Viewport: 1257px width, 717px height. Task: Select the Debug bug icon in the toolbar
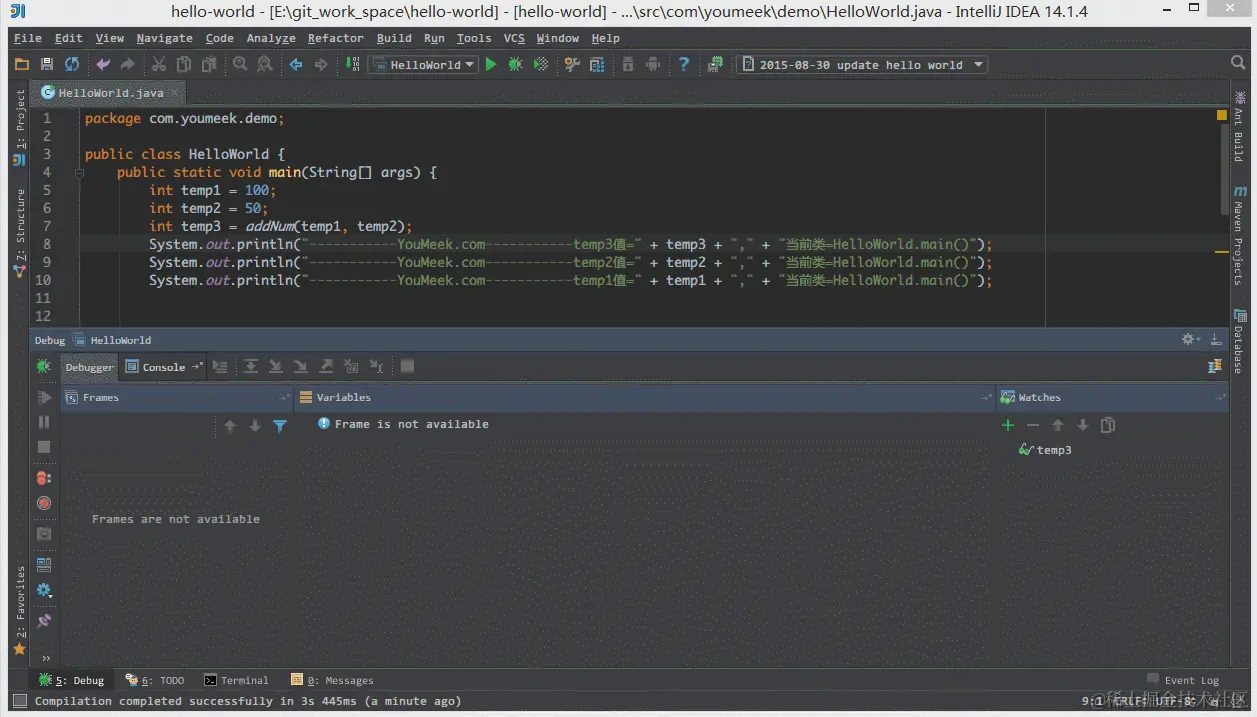pyautogui.click(x=514, y=64)
